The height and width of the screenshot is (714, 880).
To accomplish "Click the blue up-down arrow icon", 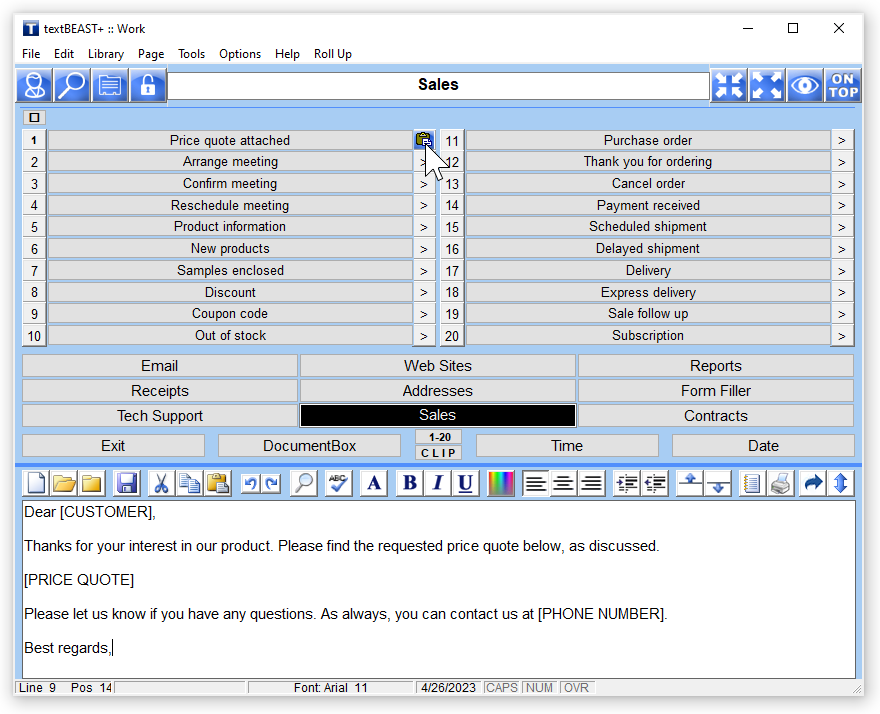I will [x=841, y=483].
